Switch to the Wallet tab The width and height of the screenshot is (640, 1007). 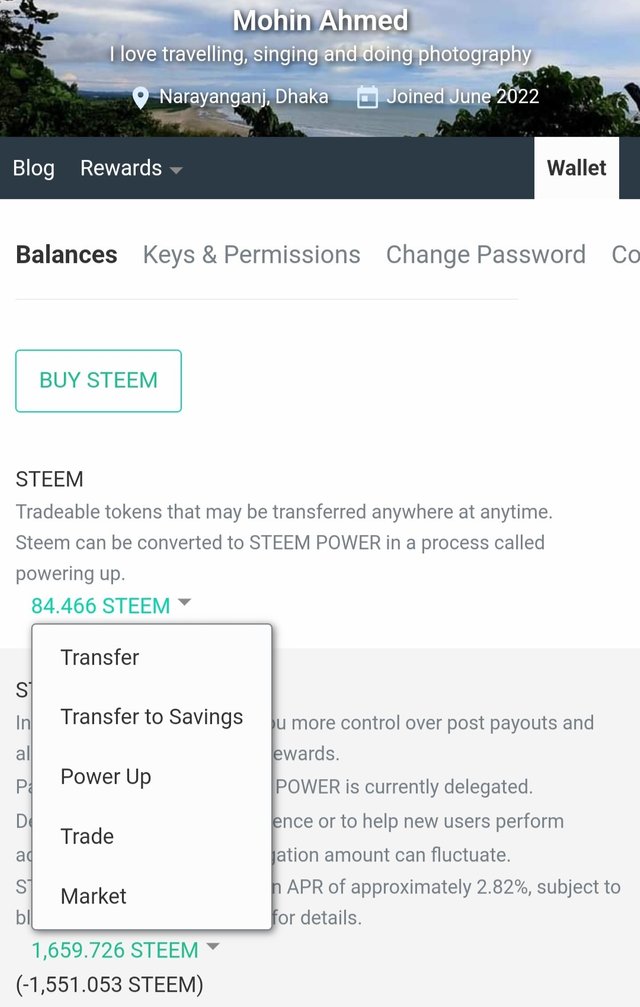(576, 168)
